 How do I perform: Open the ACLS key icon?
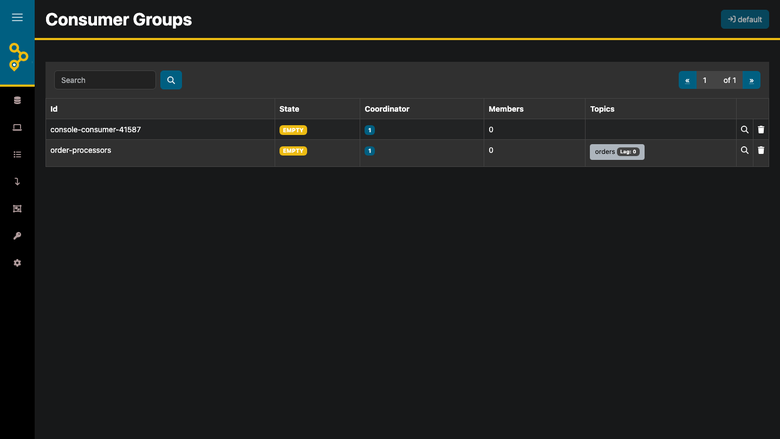pos(17,236)
